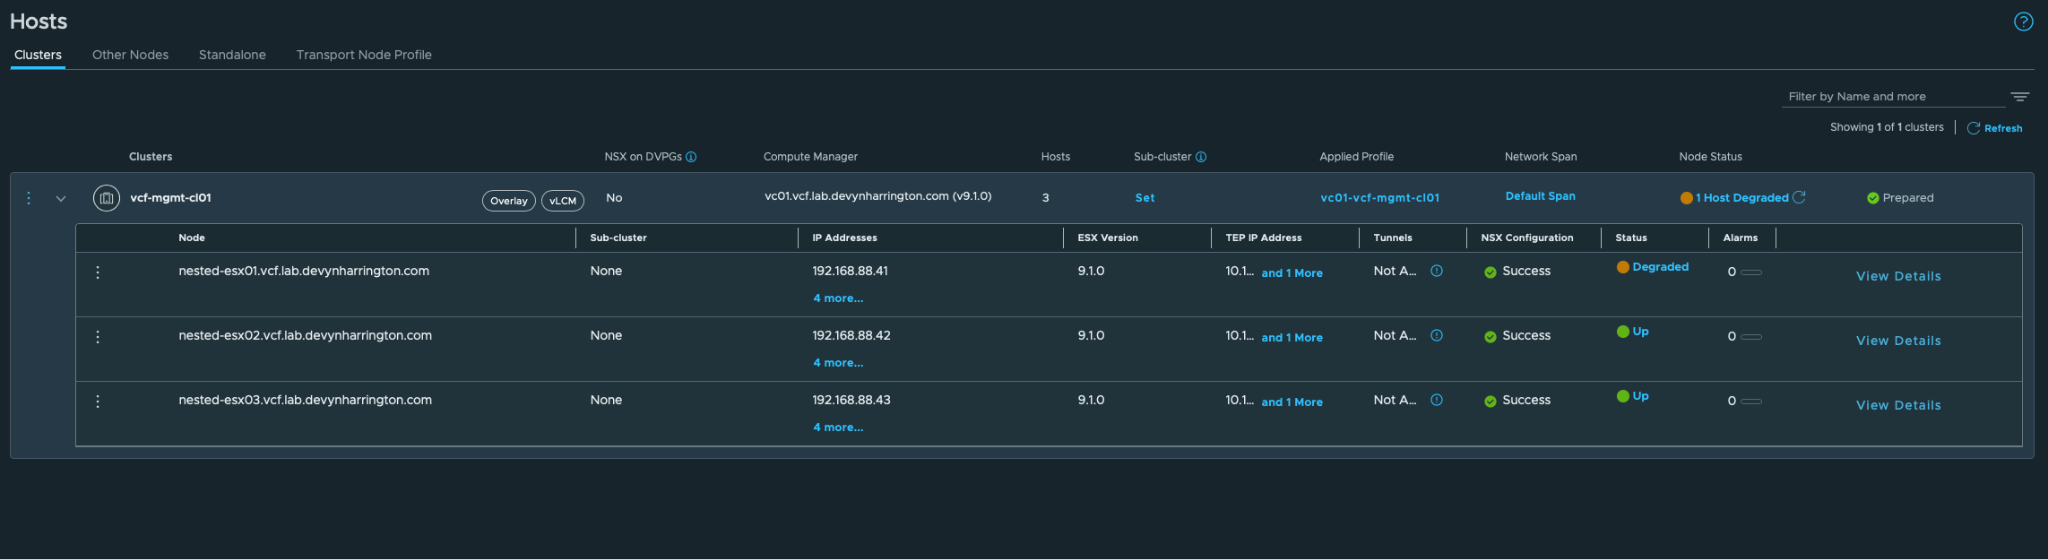Click green Up status dot for nested-esx02

pyautogui.click(x=1623, y=332)
